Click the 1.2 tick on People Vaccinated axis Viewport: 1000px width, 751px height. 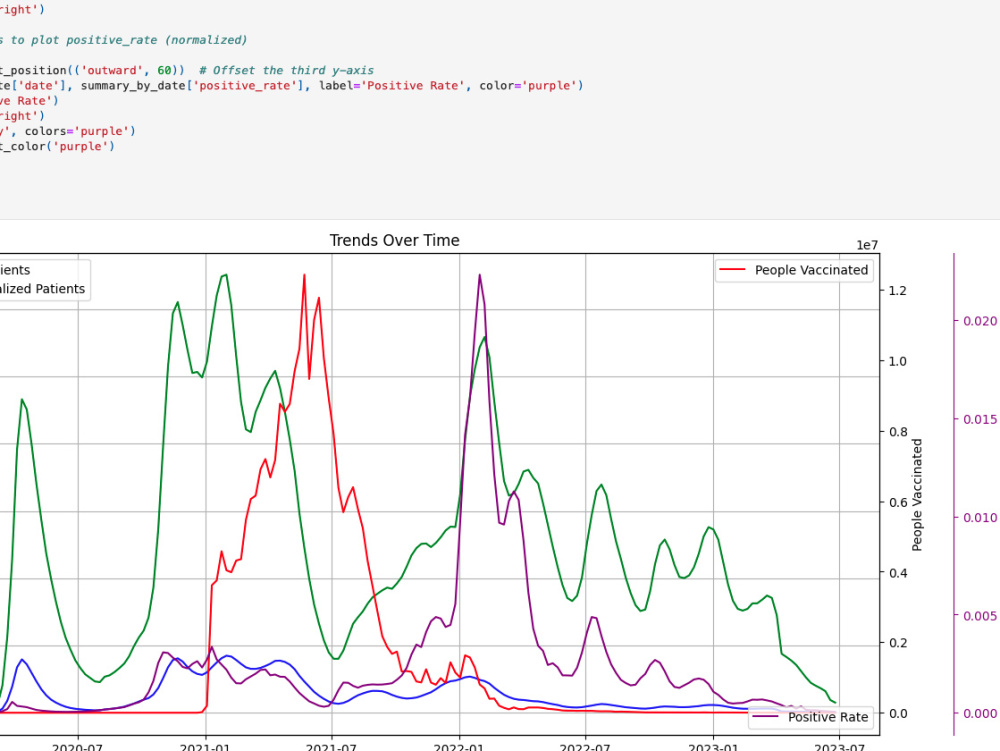click(x=898, y=291)
